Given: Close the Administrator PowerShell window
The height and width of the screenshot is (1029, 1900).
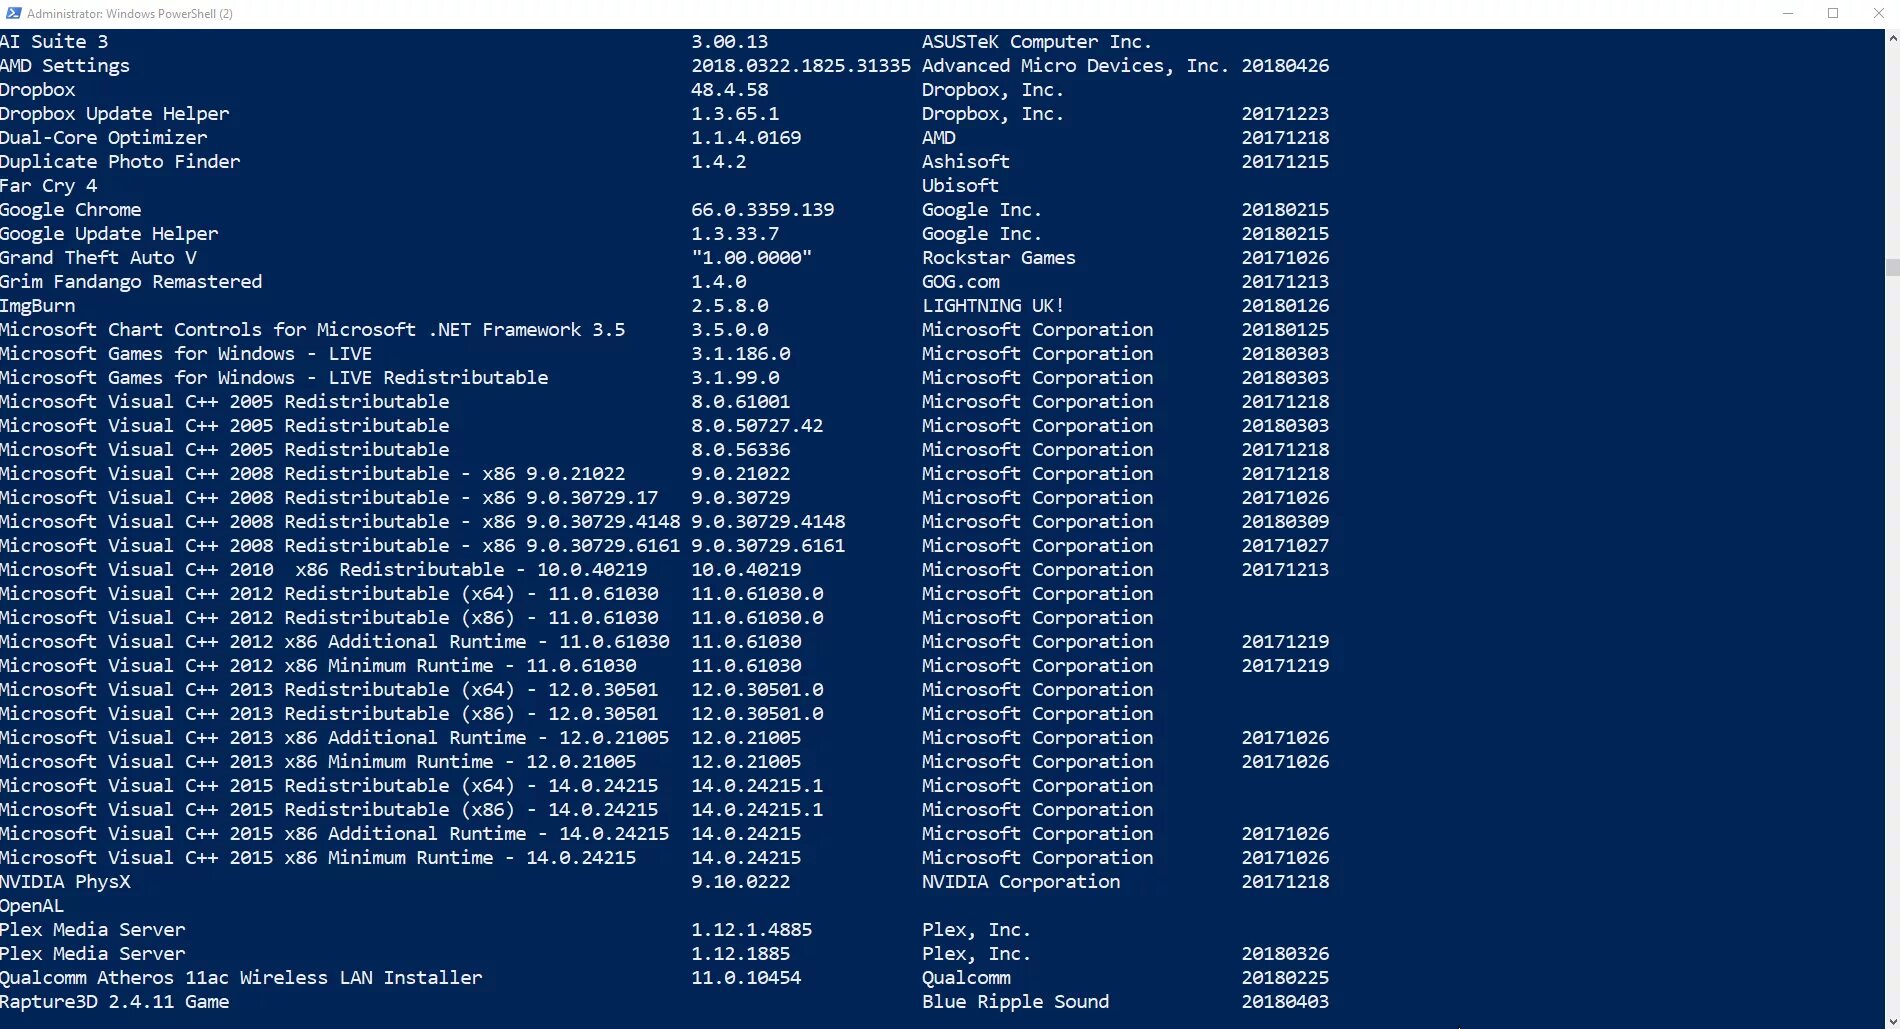Looking at the screenshot, I should tap(1878, 13).
